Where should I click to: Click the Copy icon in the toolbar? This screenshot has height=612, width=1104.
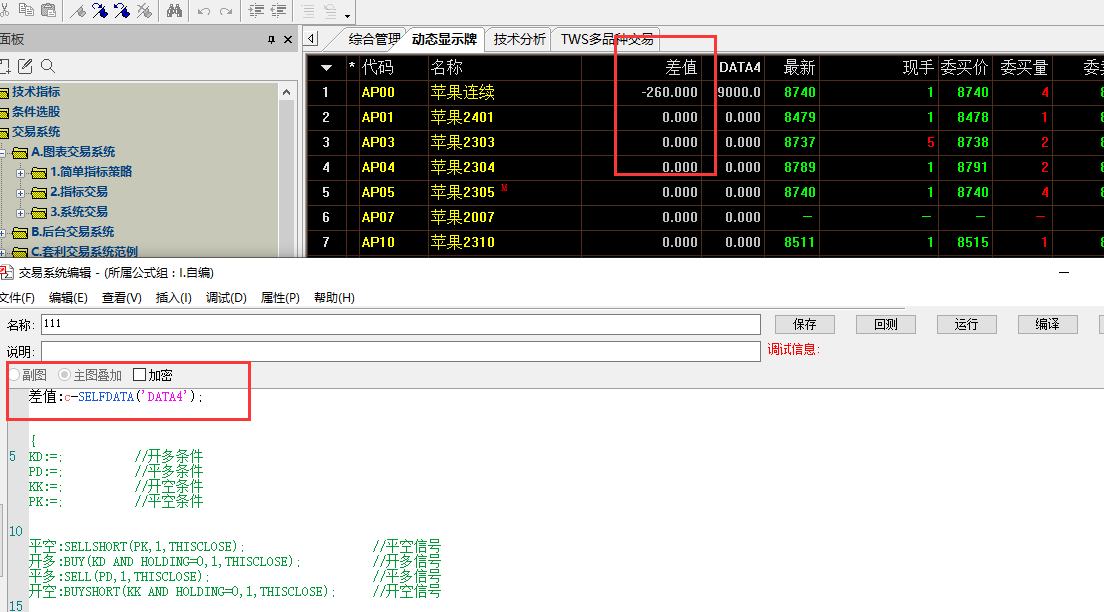[x=26, y=10]
